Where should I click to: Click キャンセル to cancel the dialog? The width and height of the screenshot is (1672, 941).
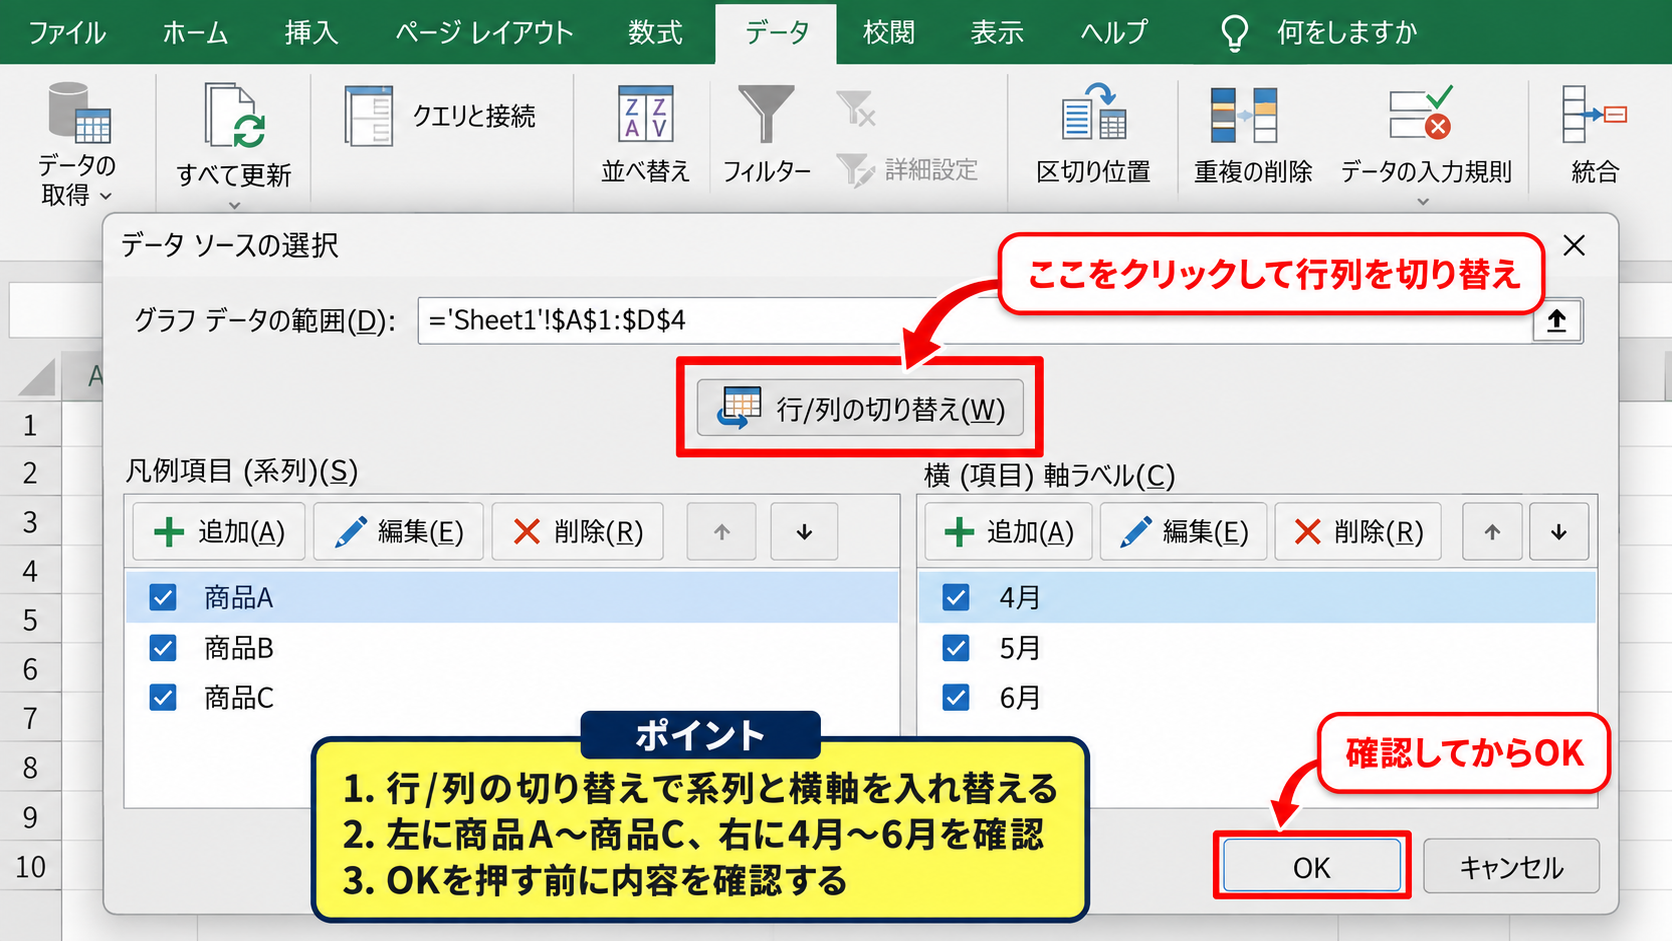(x=1511, y=866)
